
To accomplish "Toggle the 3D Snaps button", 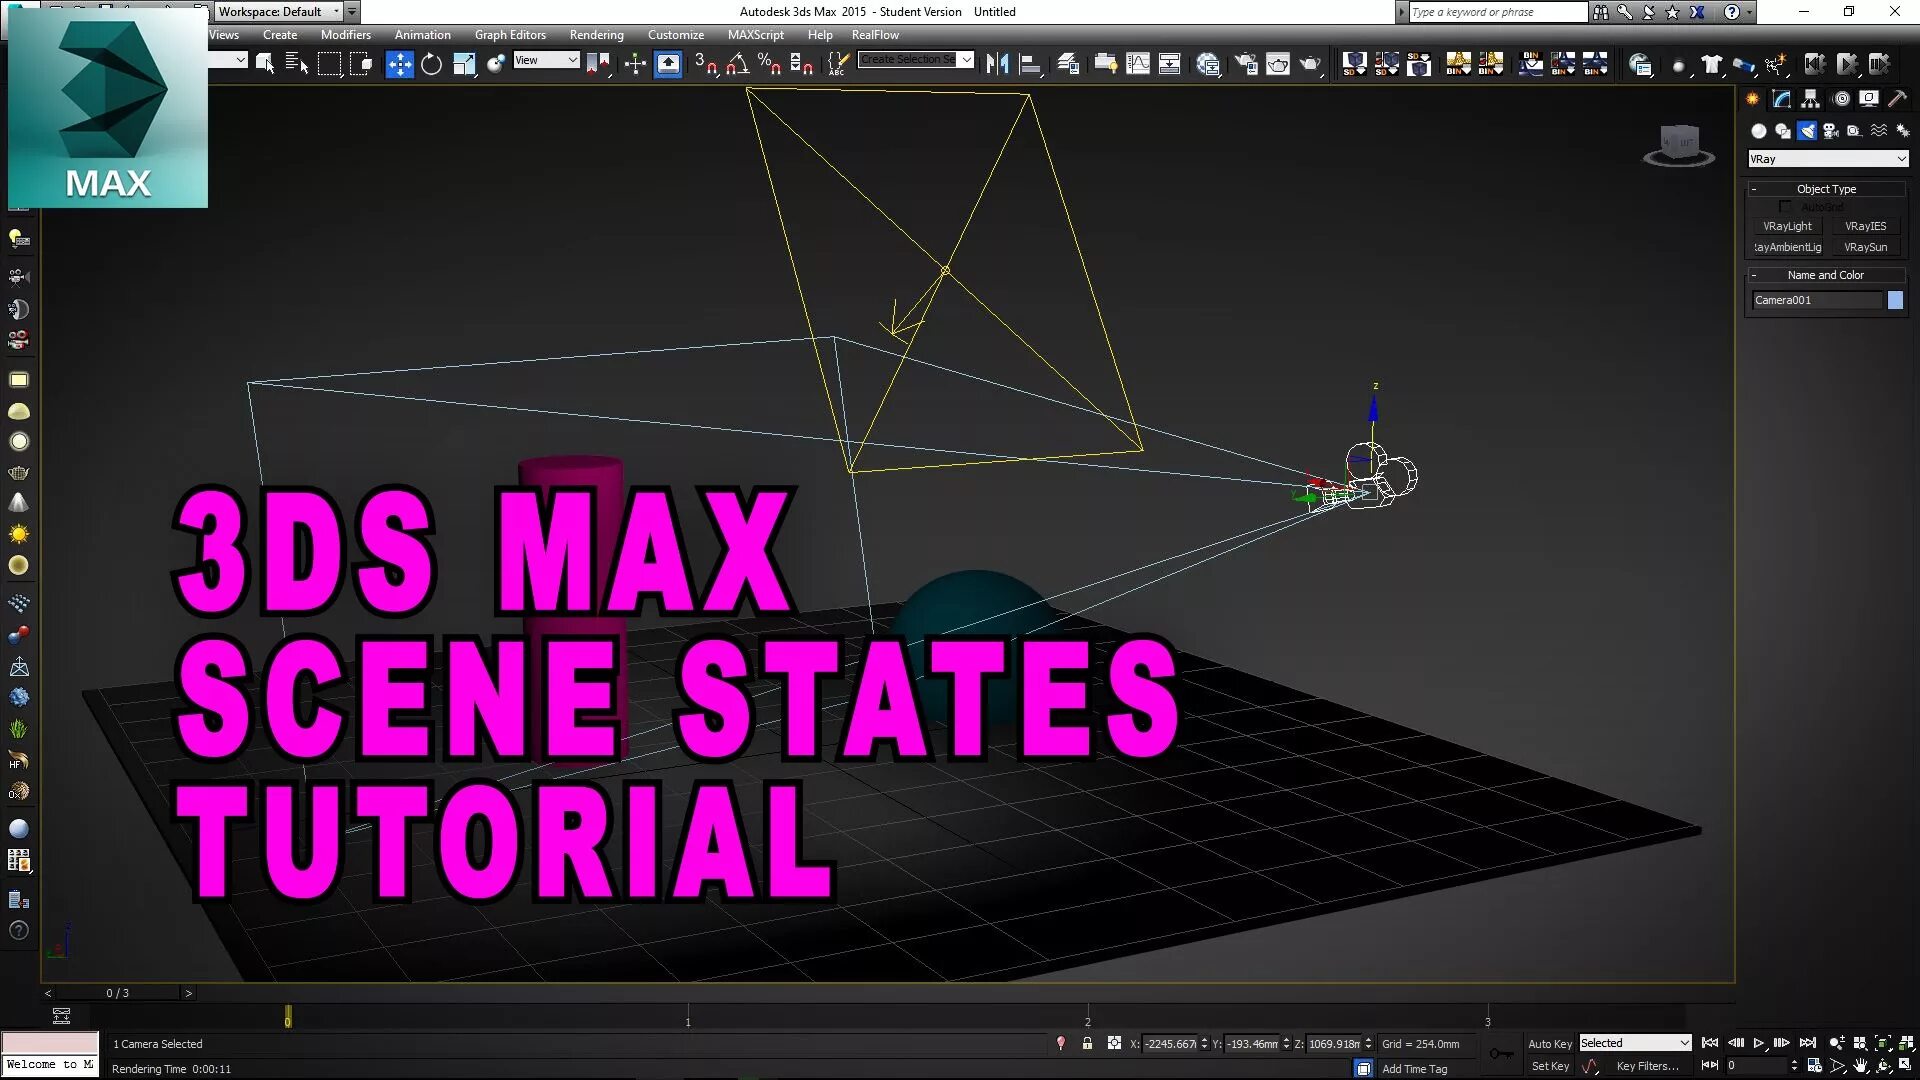I will [705, 65].
